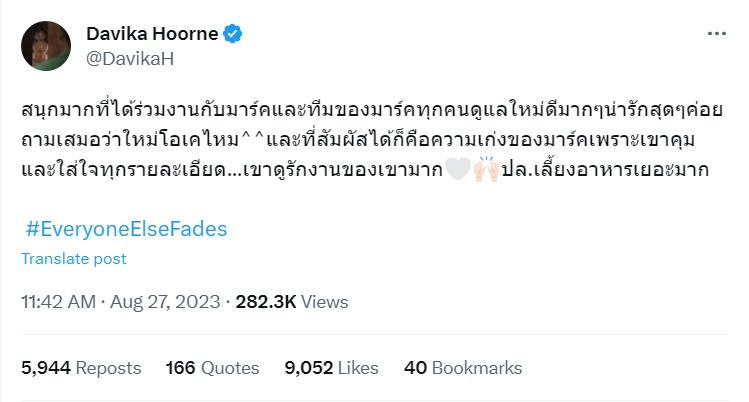Click the 40 Bookmarks count

(463, 368)
